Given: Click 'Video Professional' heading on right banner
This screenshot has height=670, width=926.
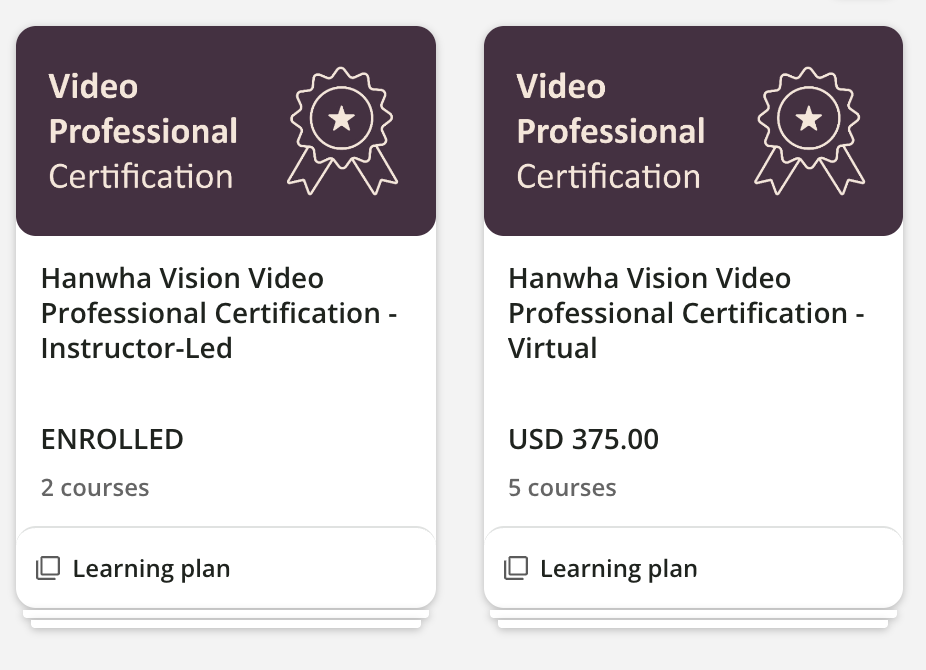Looking at the screenshot, I should coord(610,109).
